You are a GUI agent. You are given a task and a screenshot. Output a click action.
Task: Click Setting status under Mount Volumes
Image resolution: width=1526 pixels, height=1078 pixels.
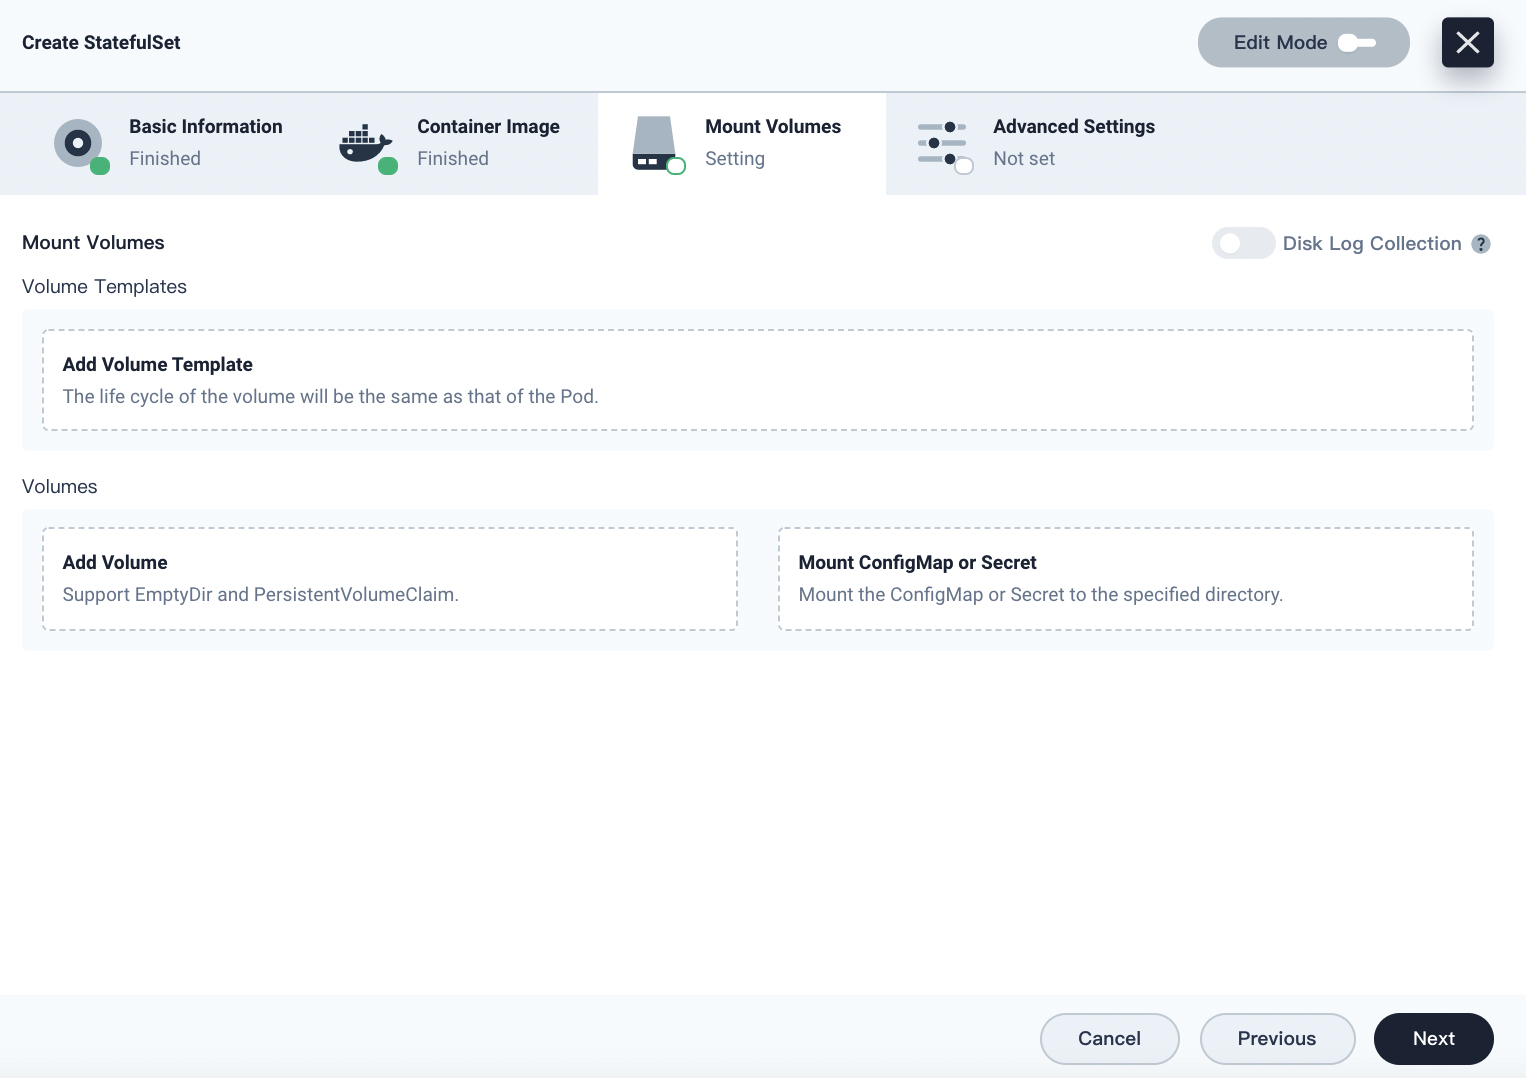pyautogui.click(x=735, y=159)
